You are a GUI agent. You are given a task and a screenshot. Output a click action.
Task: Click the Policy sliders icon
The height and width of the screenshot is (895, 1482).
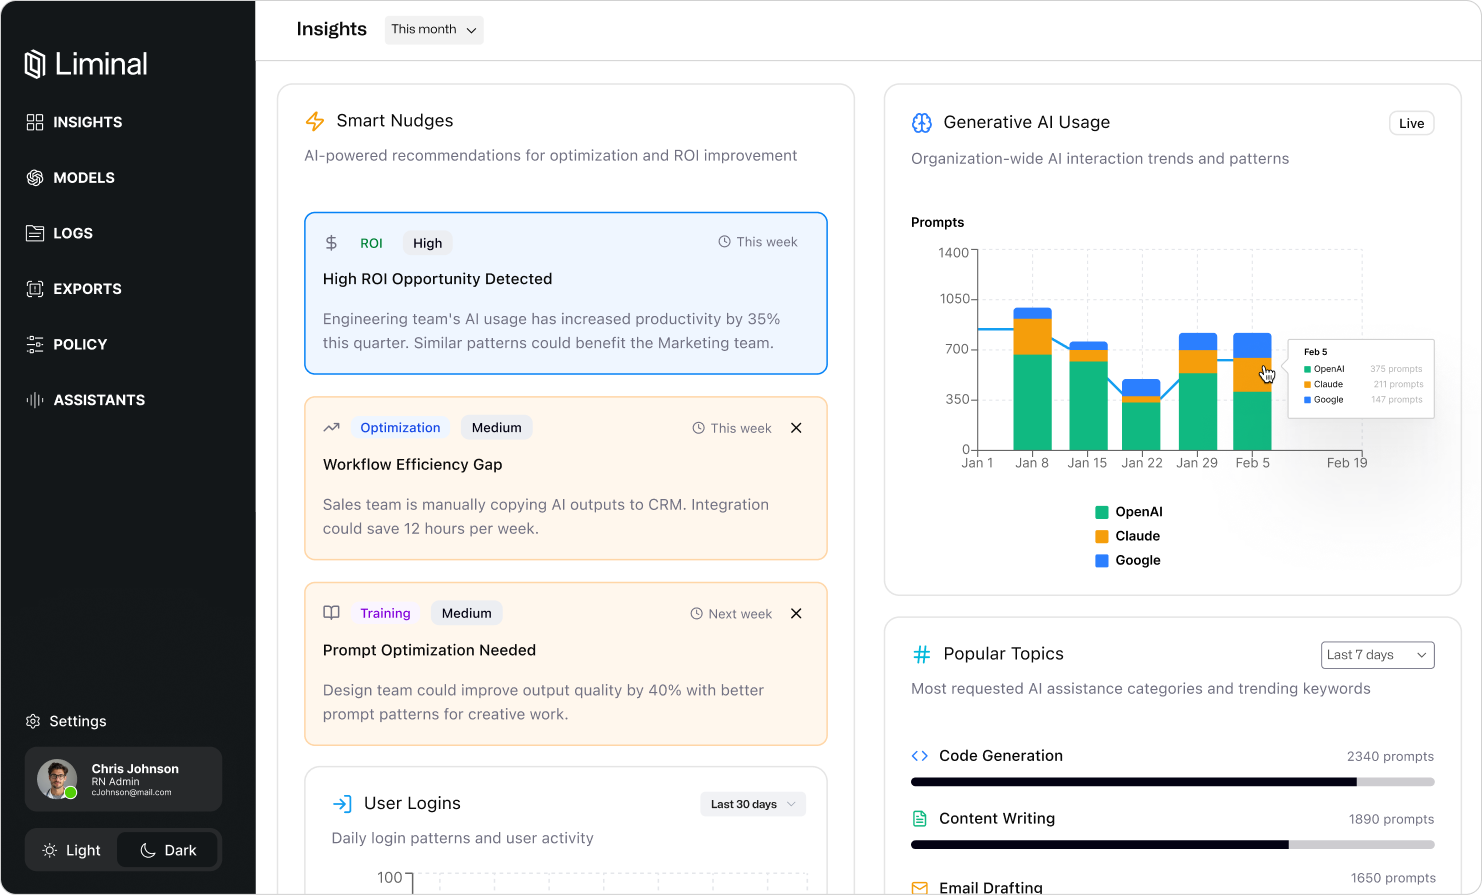coord(35,344)
